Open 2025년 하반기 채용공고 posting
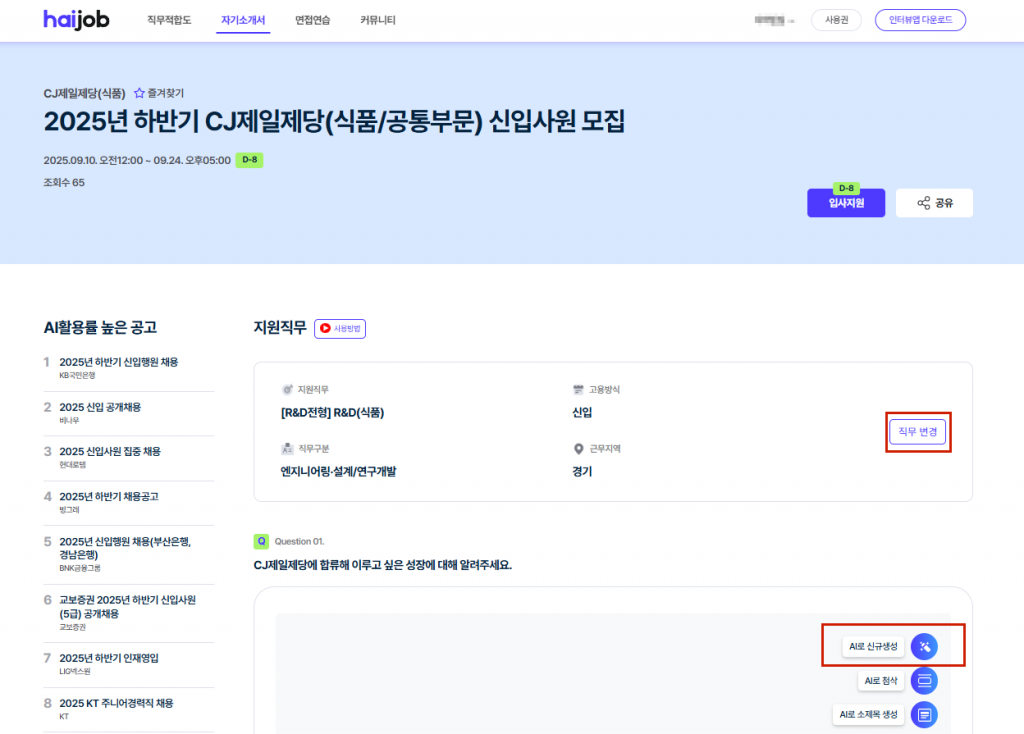The image size is (1024, 734). click(x=109, y=496)
